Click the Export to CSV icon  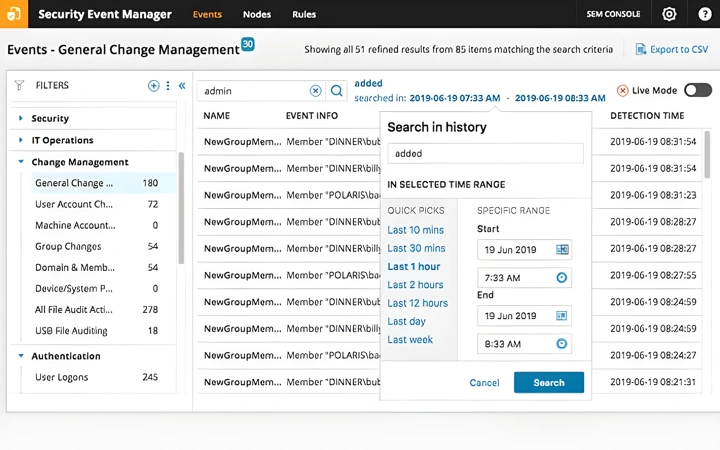640,49
